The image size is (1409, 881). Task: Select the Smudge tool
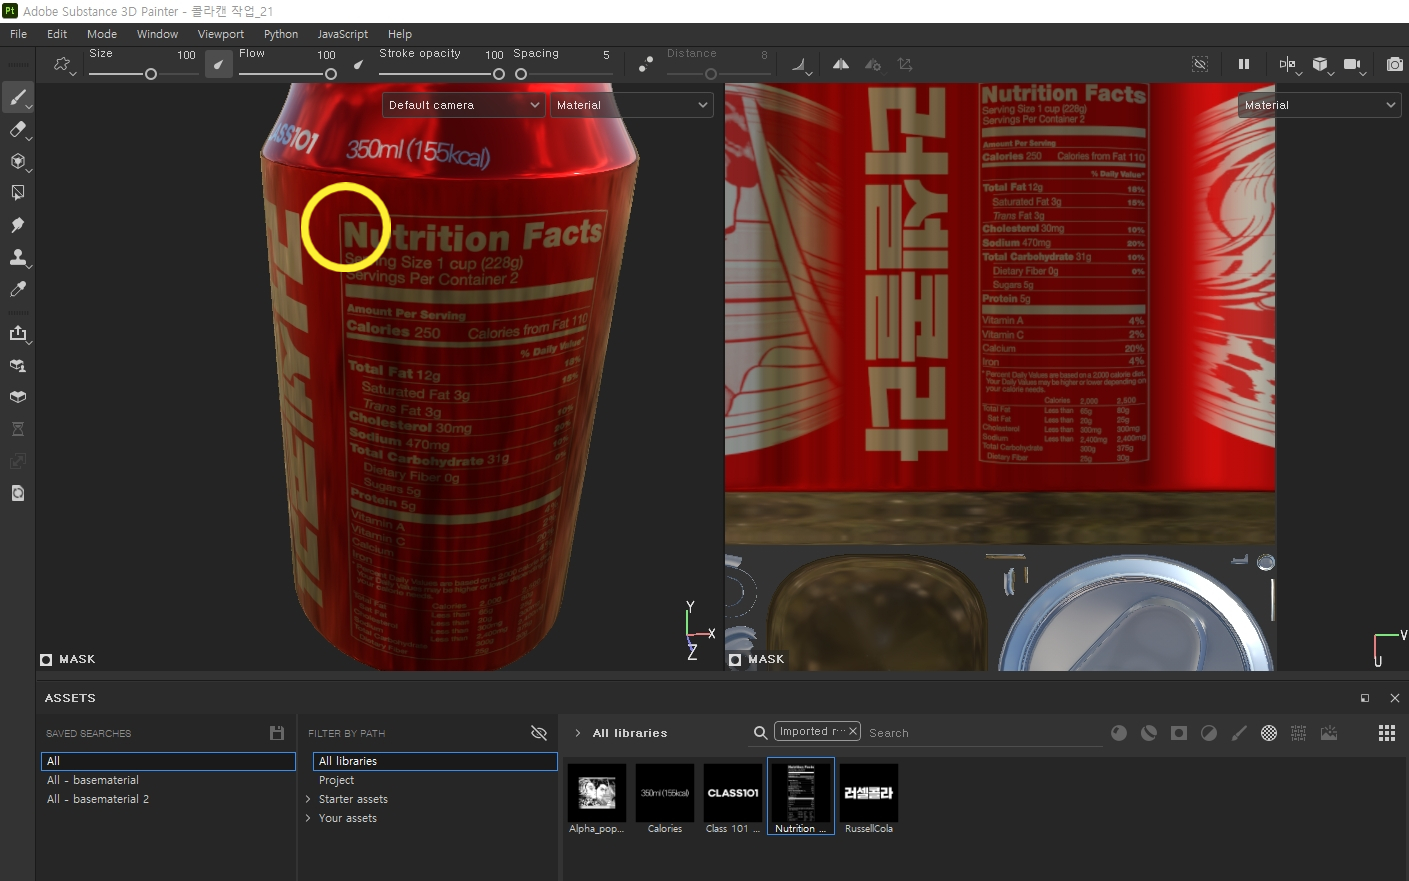[17, 225]
